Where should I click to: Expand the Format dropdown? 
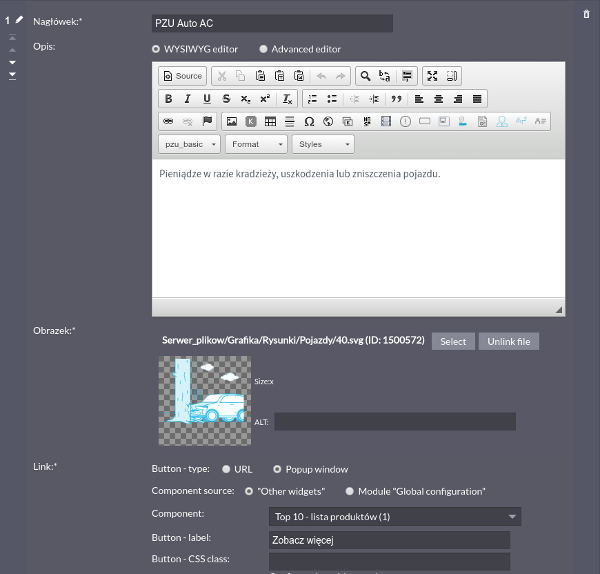click(x=257, y=144)
